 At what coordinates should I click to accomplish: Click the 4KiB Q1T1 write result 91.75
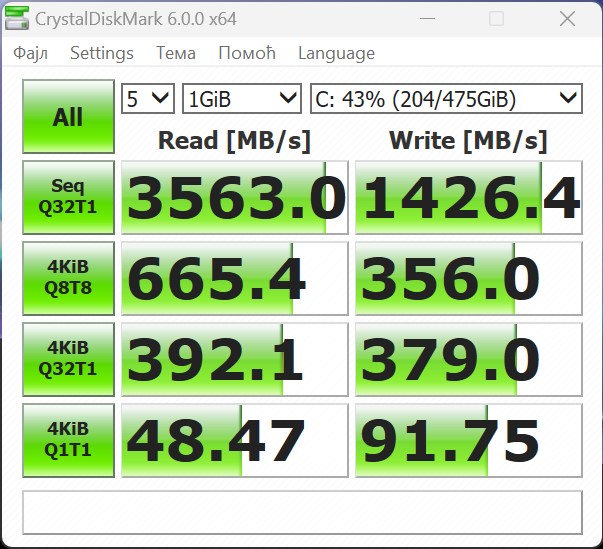click(469, 440)
